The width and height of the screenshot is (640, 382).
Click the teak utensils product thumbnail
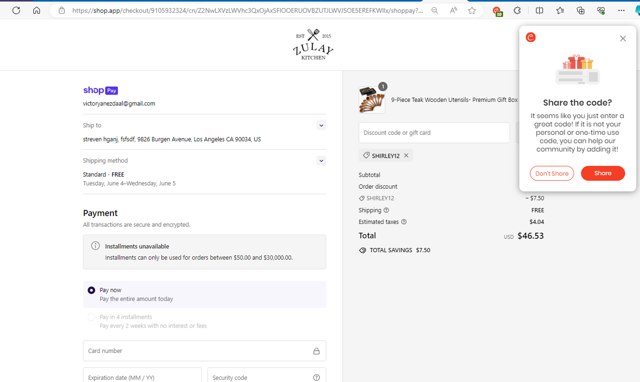click(372, 100)
